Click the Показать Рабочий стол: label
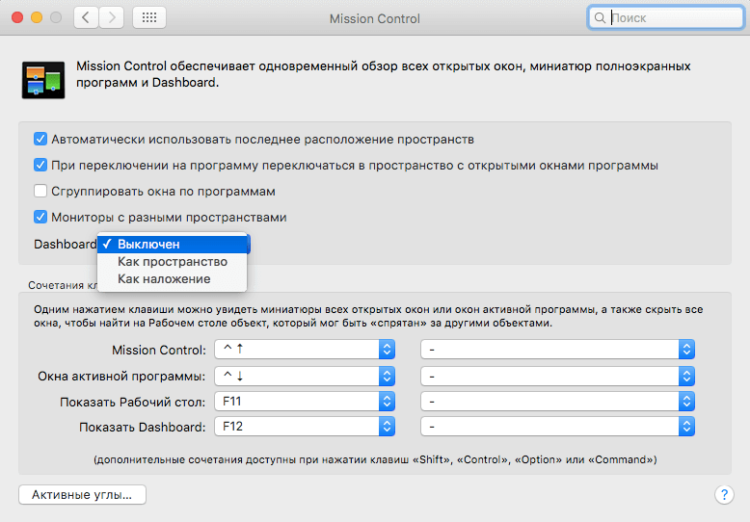Image resolution: width=750 pixels, height=522 pixels. click(x=132, y=402)
